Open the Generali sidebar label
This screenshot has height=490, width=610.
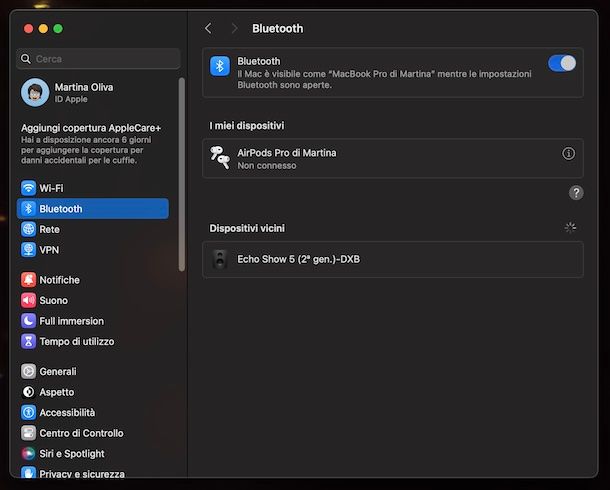coord(58,372)
